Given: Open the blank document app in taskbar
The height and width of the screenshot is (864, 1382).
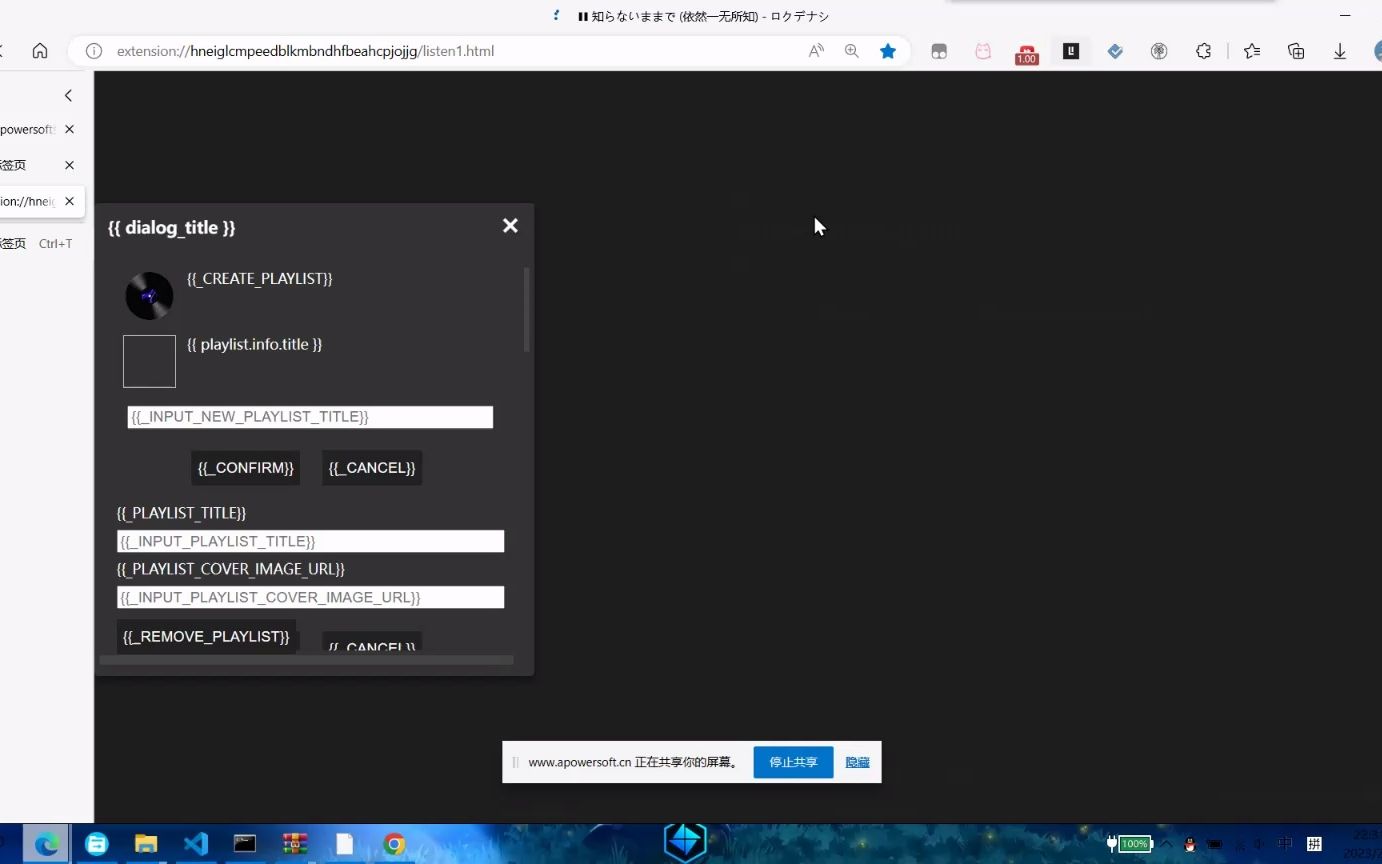Looking at the screenshot, I should coord(344,845).
